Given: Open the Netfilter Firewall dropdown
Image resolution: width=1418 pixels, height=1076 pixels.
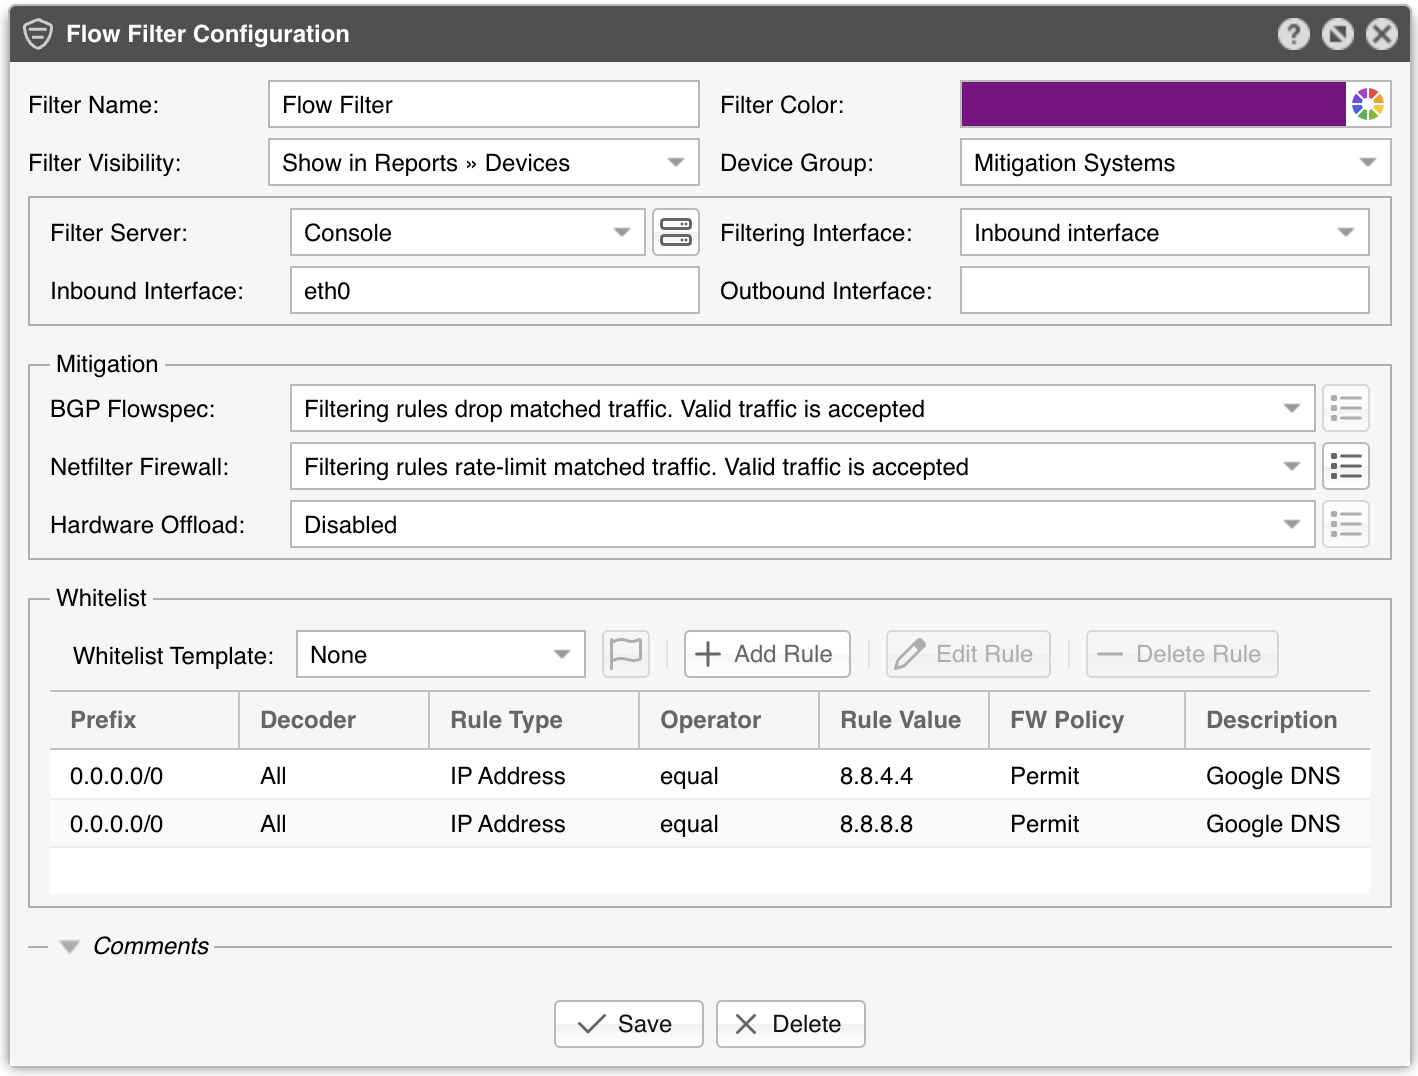Looking at the screenshot, I should (803, 466).
